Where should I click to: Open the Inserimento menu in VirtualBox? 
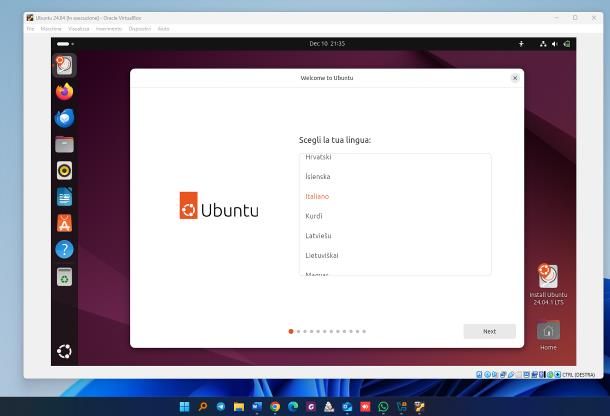(x=109, y=29)
